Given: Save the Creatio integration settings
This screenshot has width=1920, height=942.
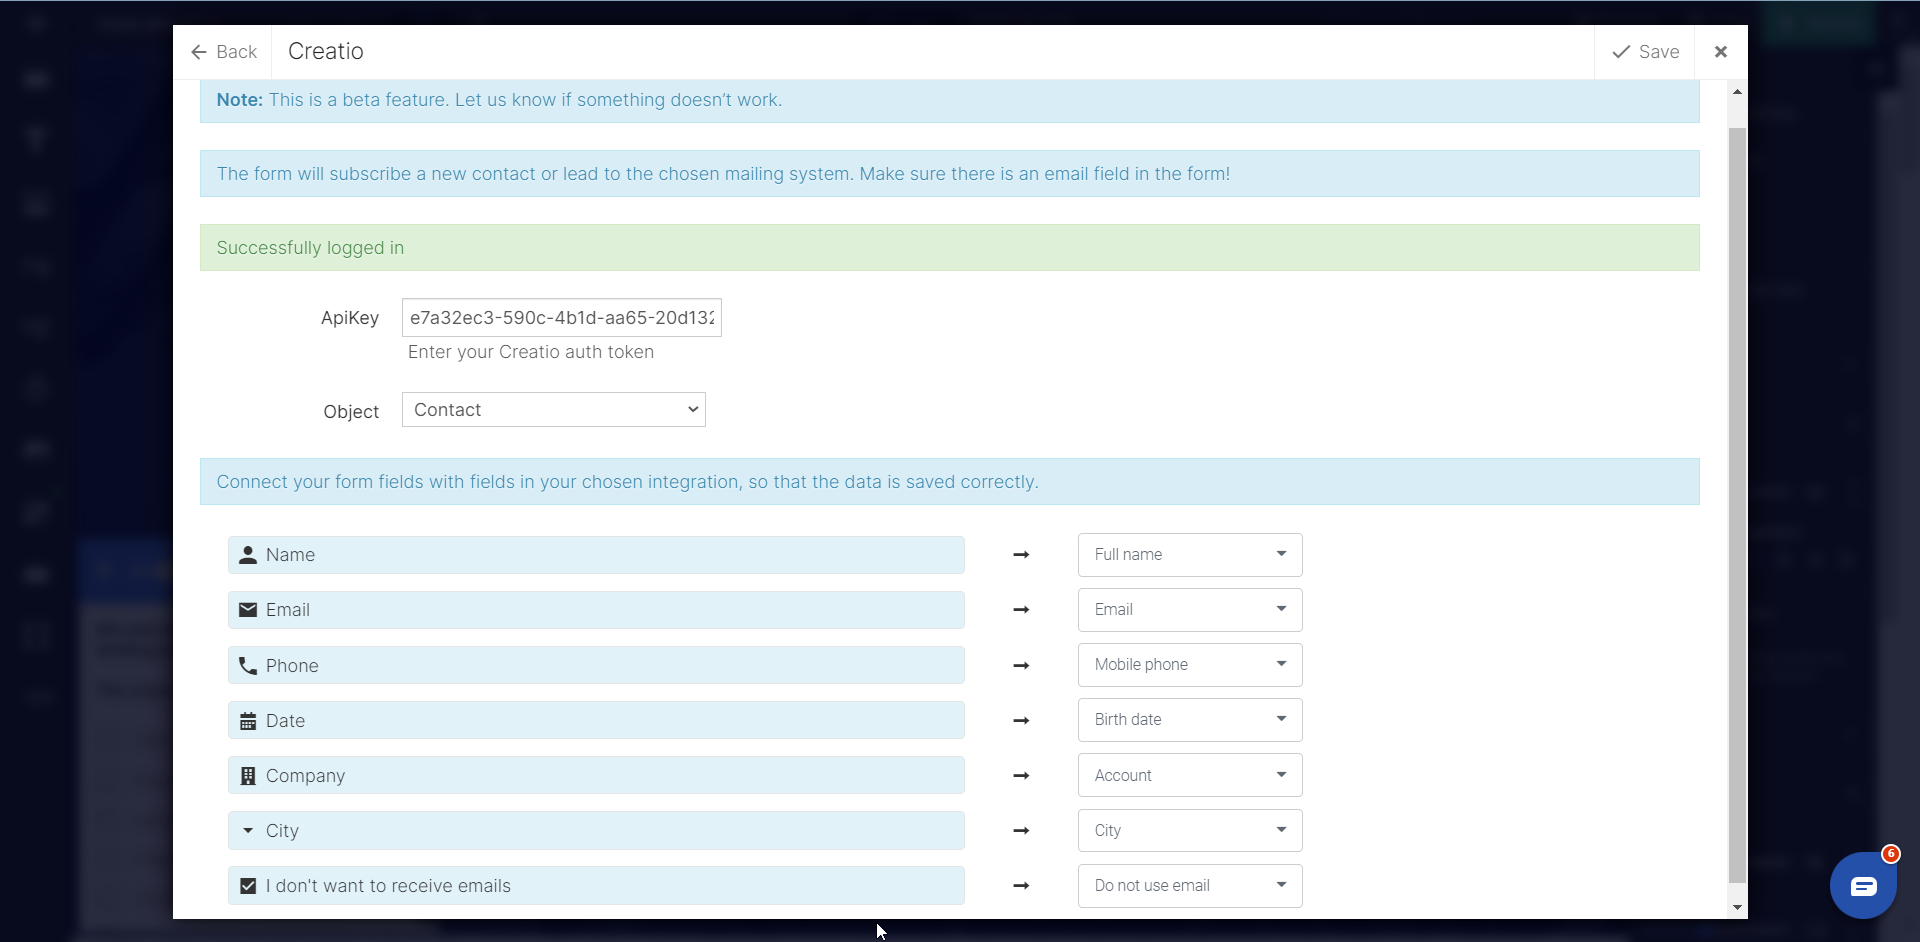Looking at the screenshot, I should [x=1645, y=52].
